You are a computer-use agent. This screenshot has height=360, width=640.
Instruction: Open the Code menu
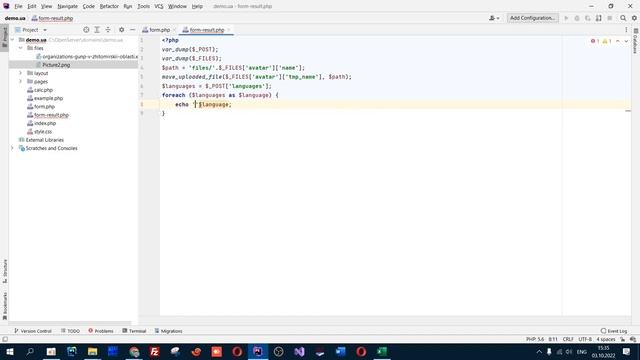[89, 7]
